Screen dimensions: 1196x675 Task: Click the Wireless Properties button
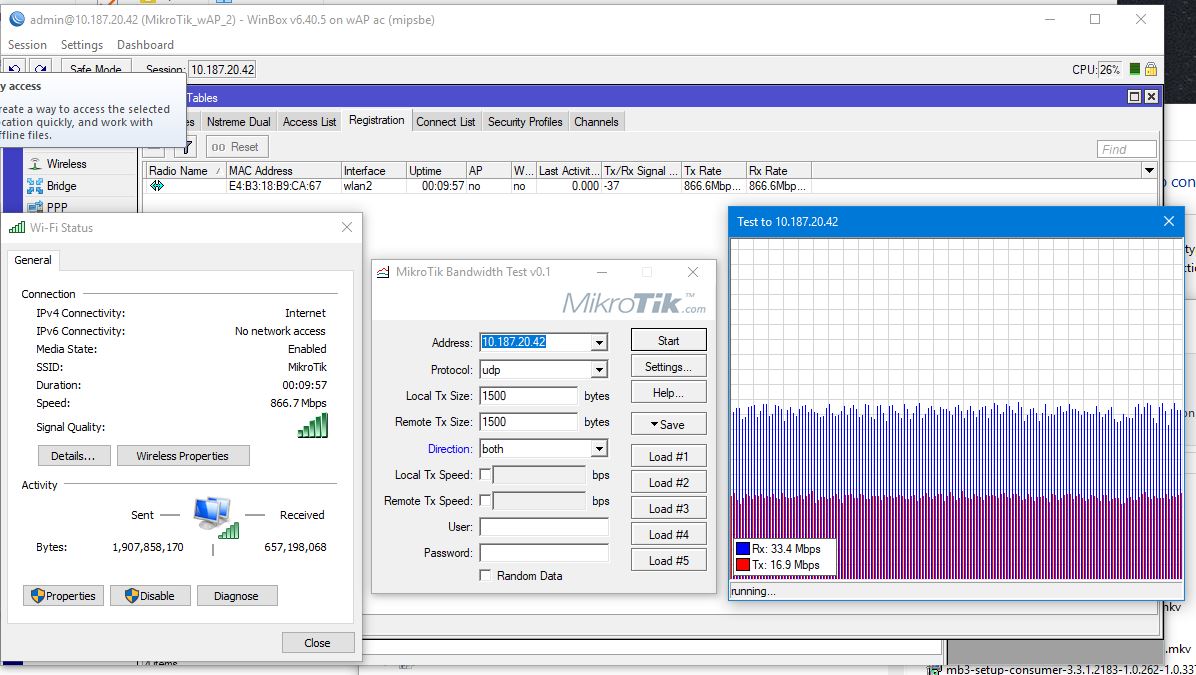(183, 456)
